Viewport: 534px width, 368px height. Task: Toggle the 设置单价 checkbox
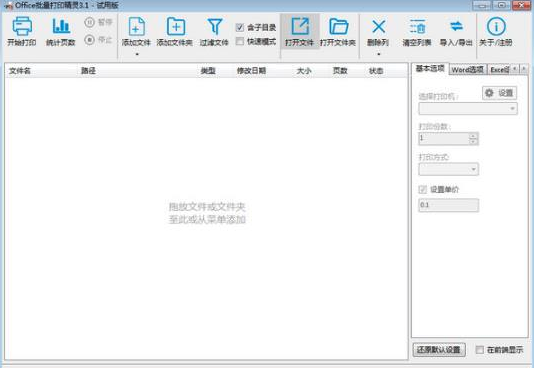pyautogui.click(x=422, y=189)
